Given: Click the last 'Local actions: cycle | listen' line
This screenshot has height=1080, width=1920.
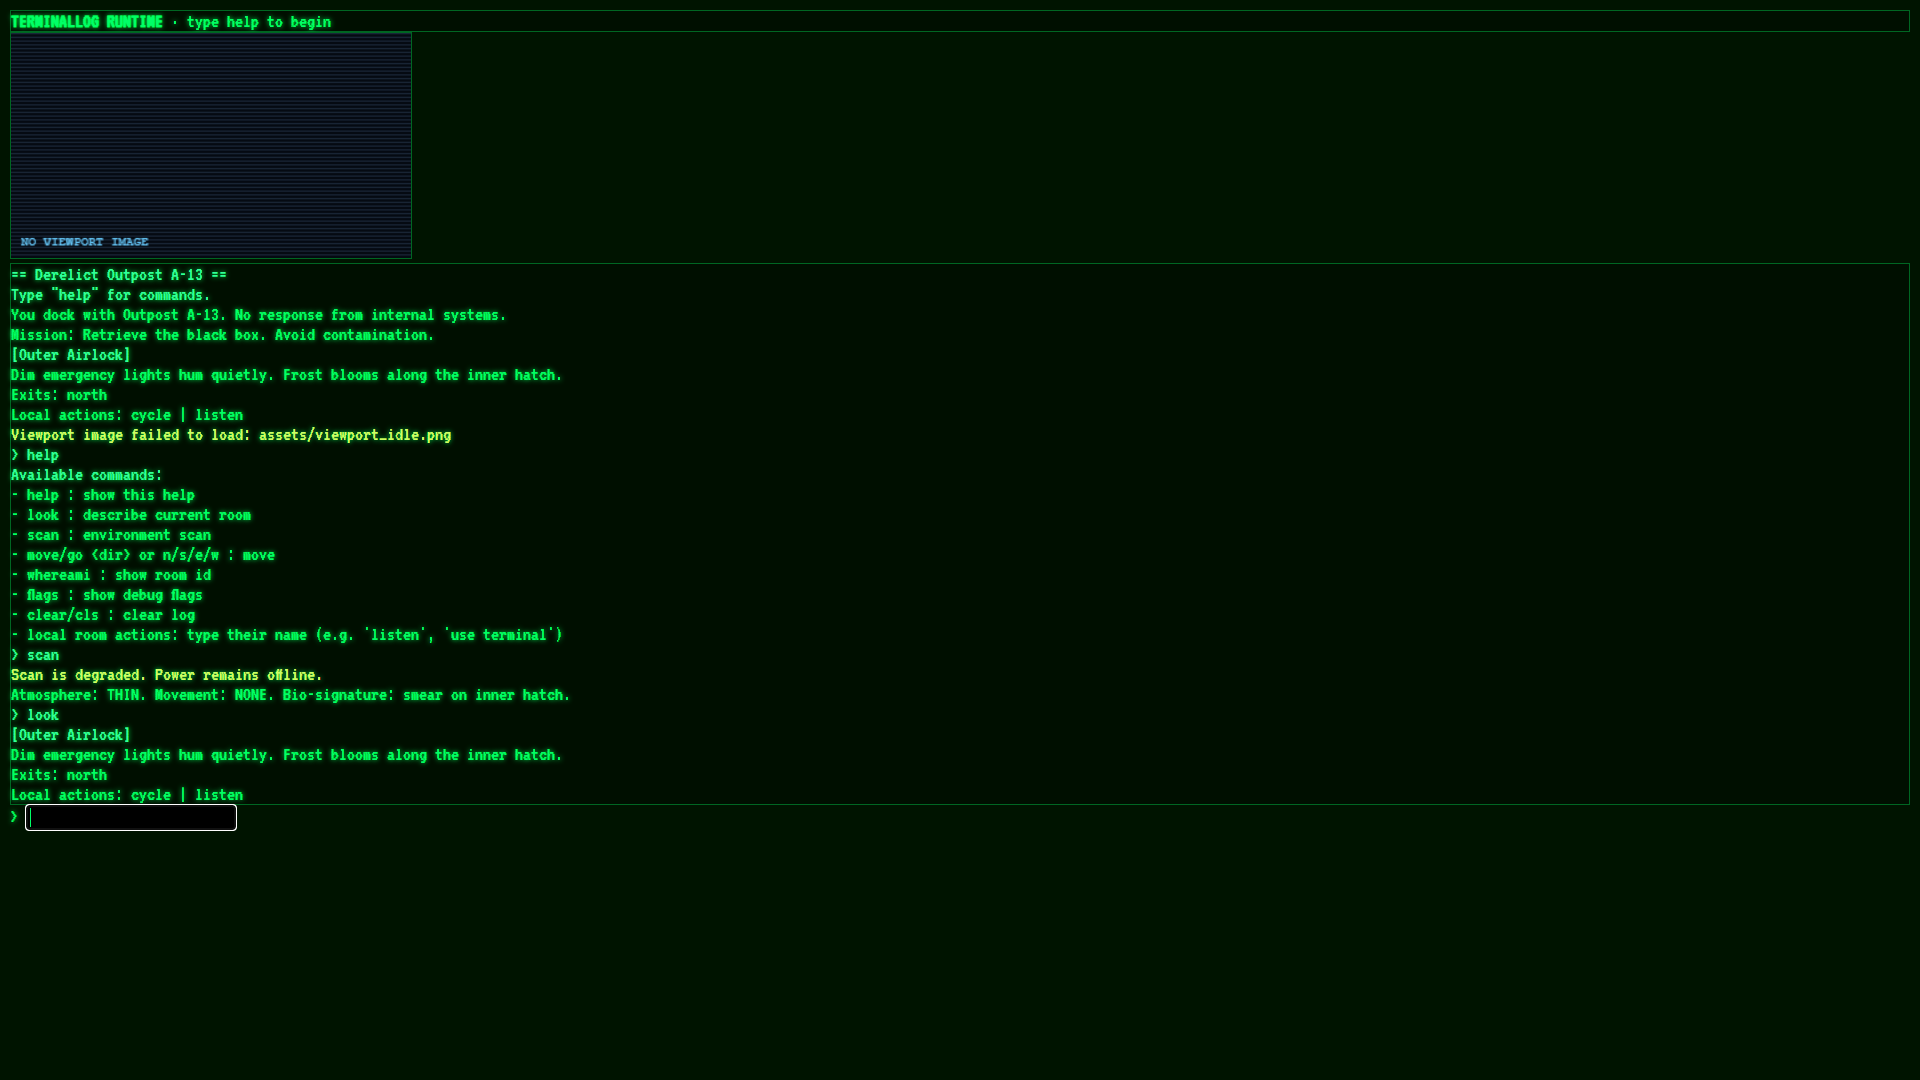Looking at the screenshot, I should tap(127, 795).
